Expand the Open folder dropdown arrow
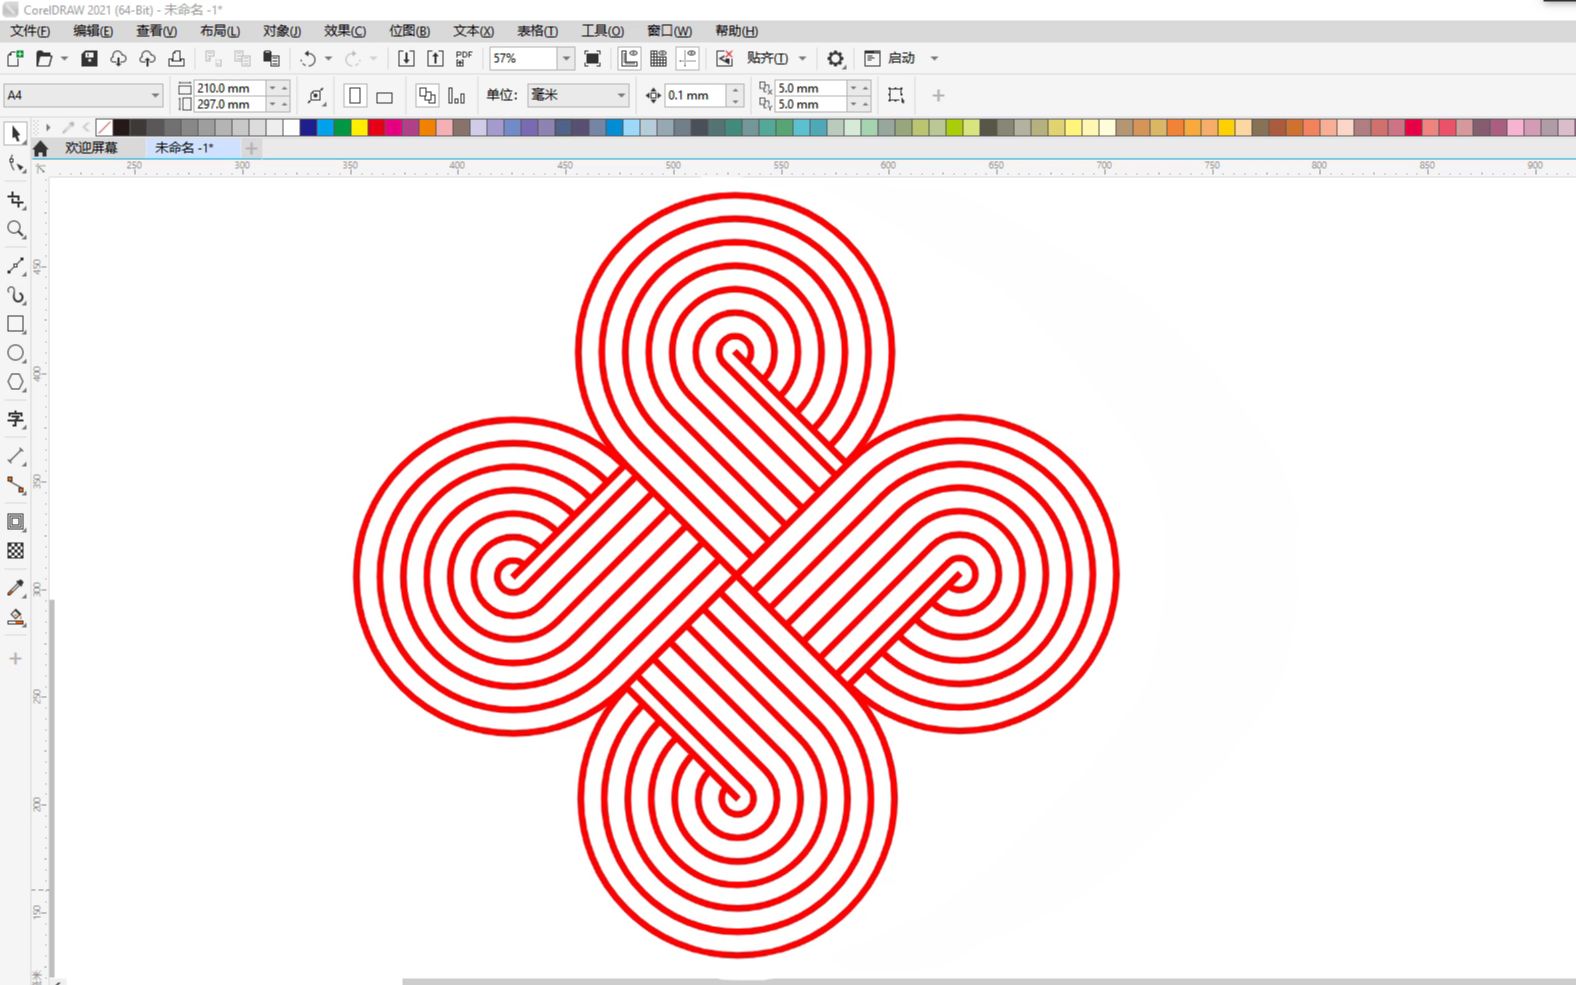 pyautogui.click(x=64, y=59)
